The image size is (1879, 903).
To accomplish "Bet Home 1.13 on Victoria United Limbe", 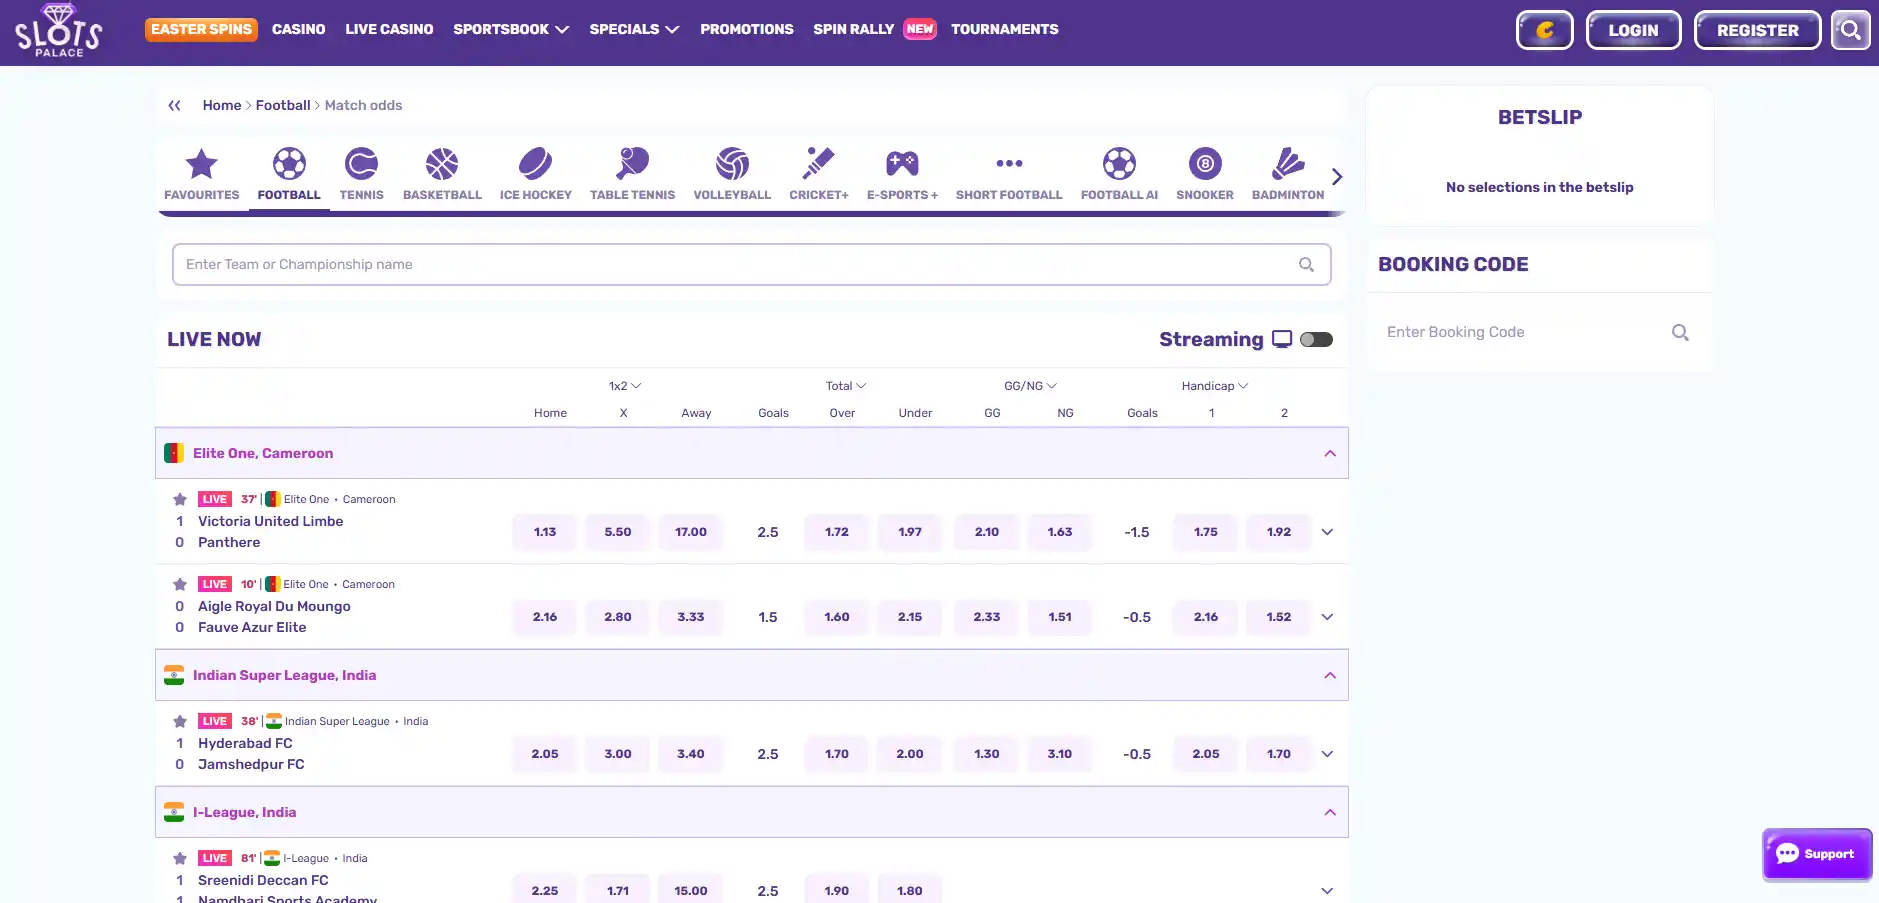I will click(x=545, y=532).
